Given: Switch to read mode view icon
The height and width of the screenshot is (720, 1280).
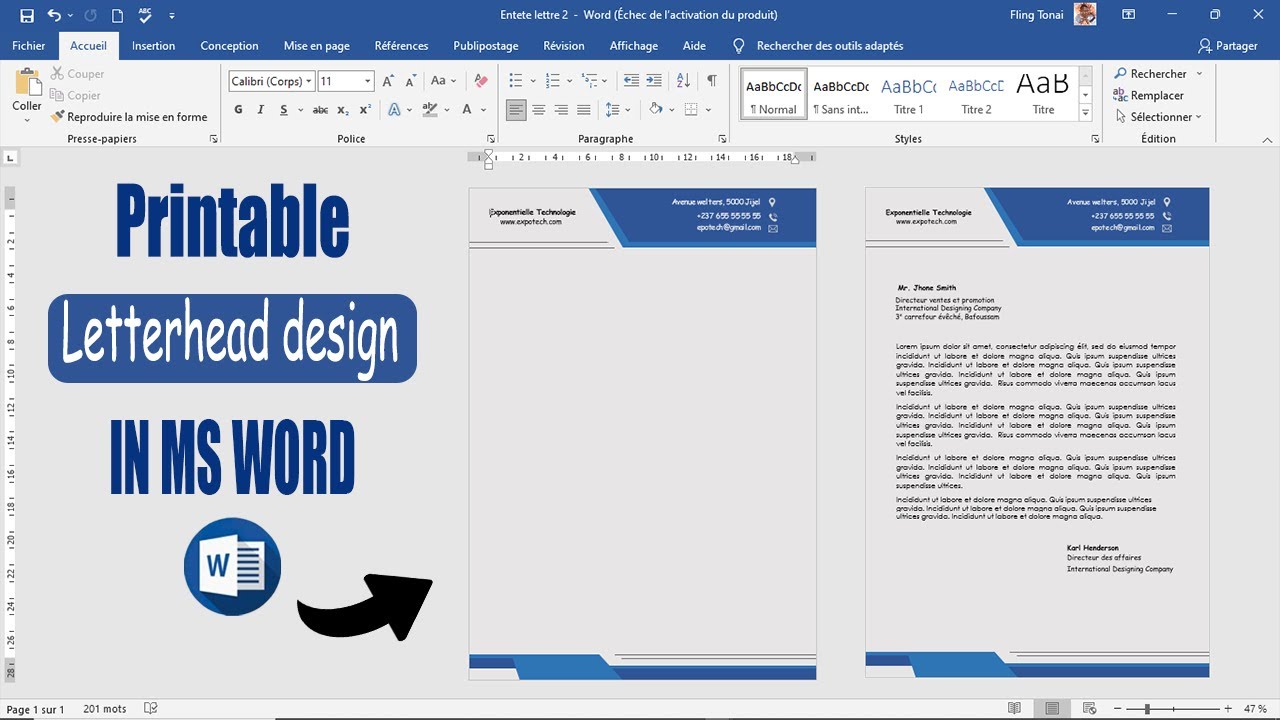Looking at the screenshot, I should pyautogui.click(x=1015, y=709).
